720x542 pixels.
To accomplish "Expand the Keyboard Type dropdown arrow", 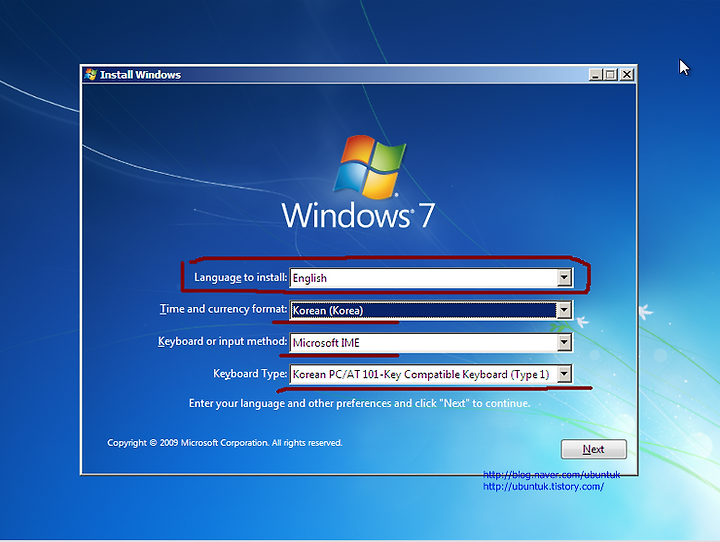I will (x=564, y=374).
